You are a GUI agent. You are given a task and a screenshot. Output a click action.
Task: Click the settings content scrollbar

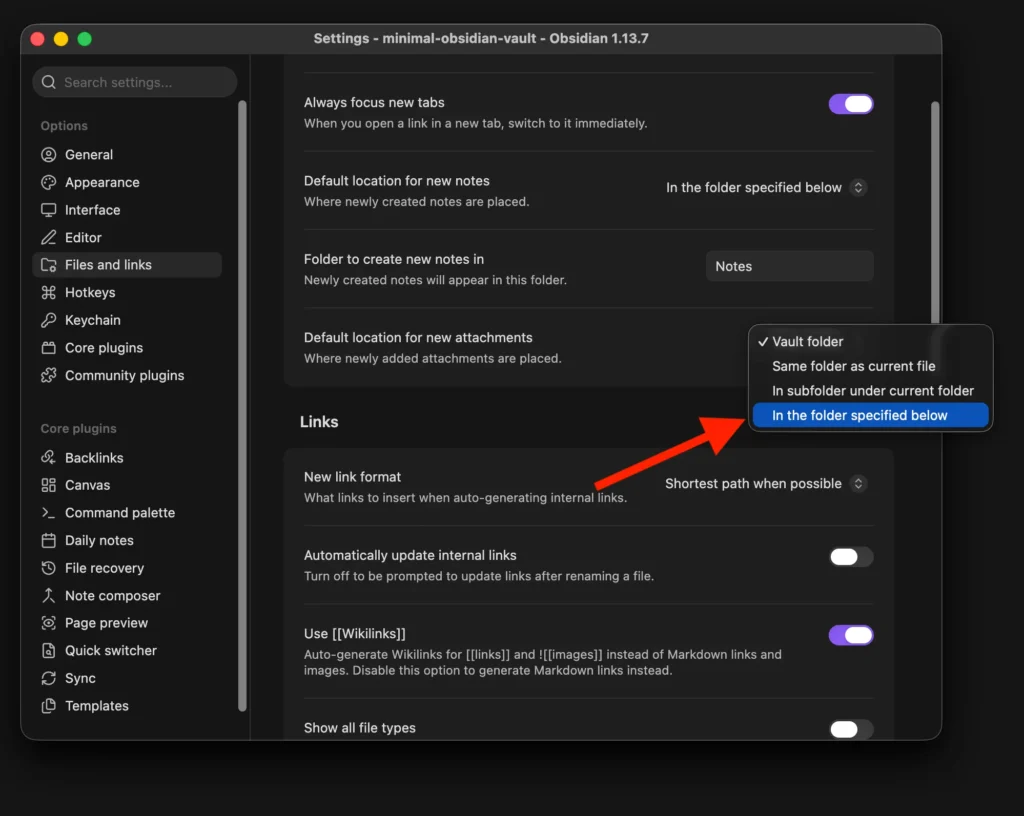(935, 213)
